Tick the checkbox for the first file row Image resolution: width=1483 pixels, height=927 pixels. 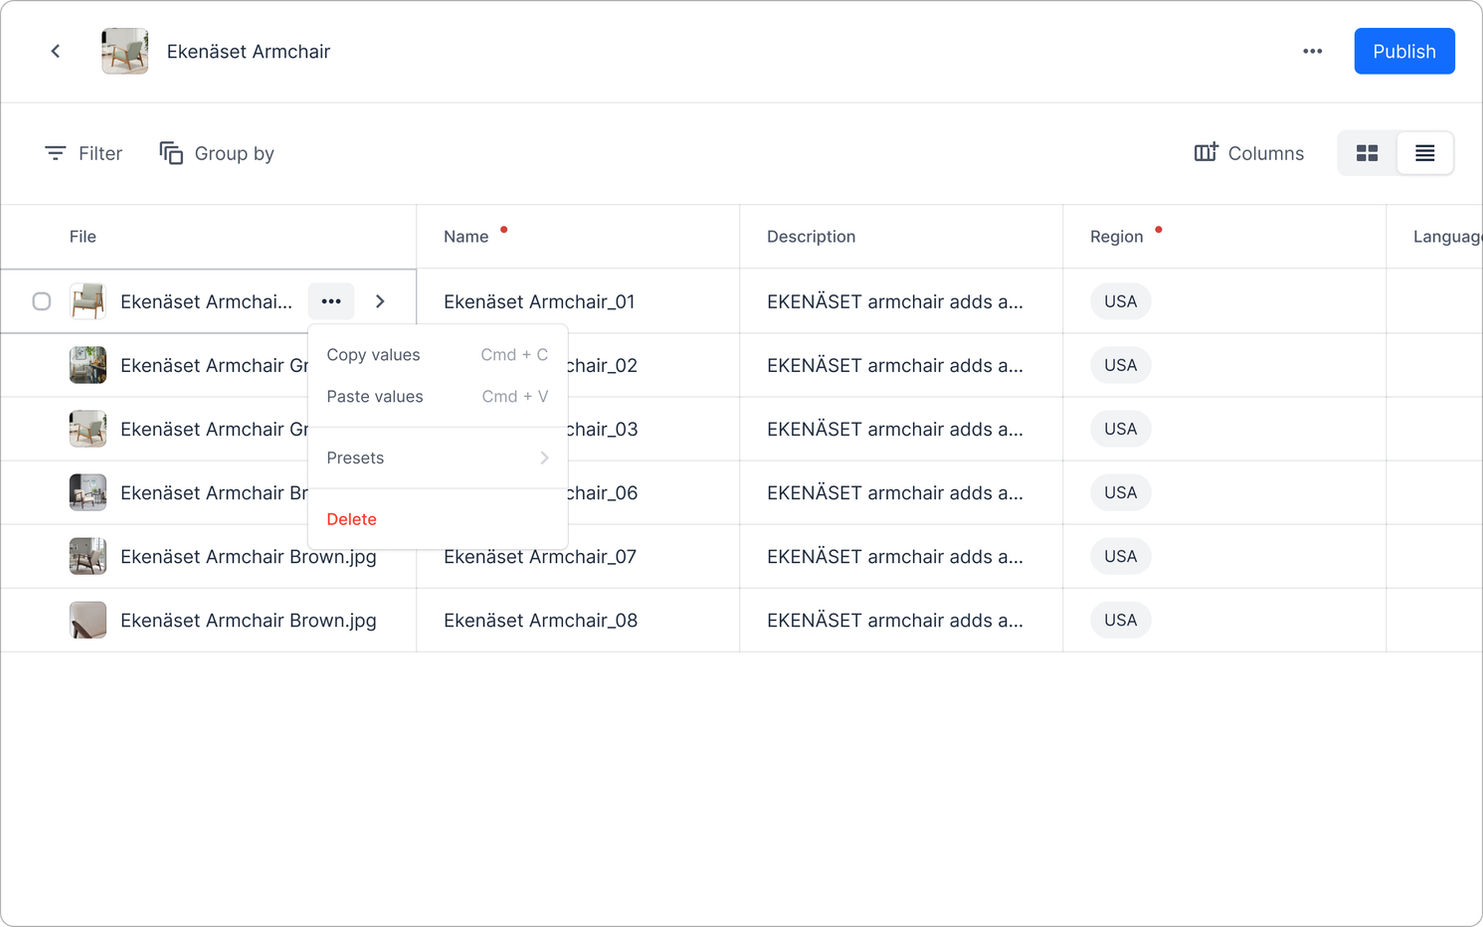pos(42,301)
